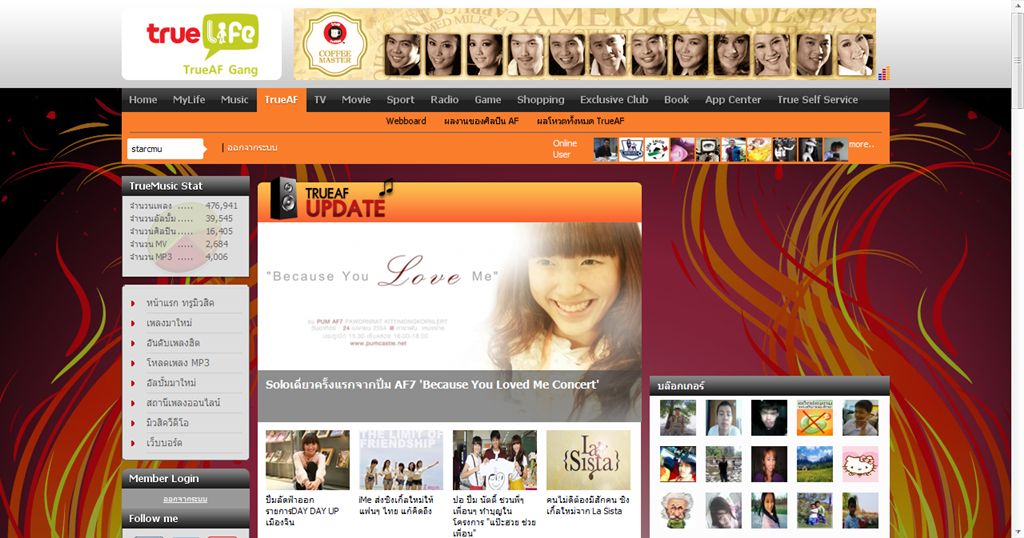Click the song count value 476,941
This screenshot has width=1024, height=538.
221,206
